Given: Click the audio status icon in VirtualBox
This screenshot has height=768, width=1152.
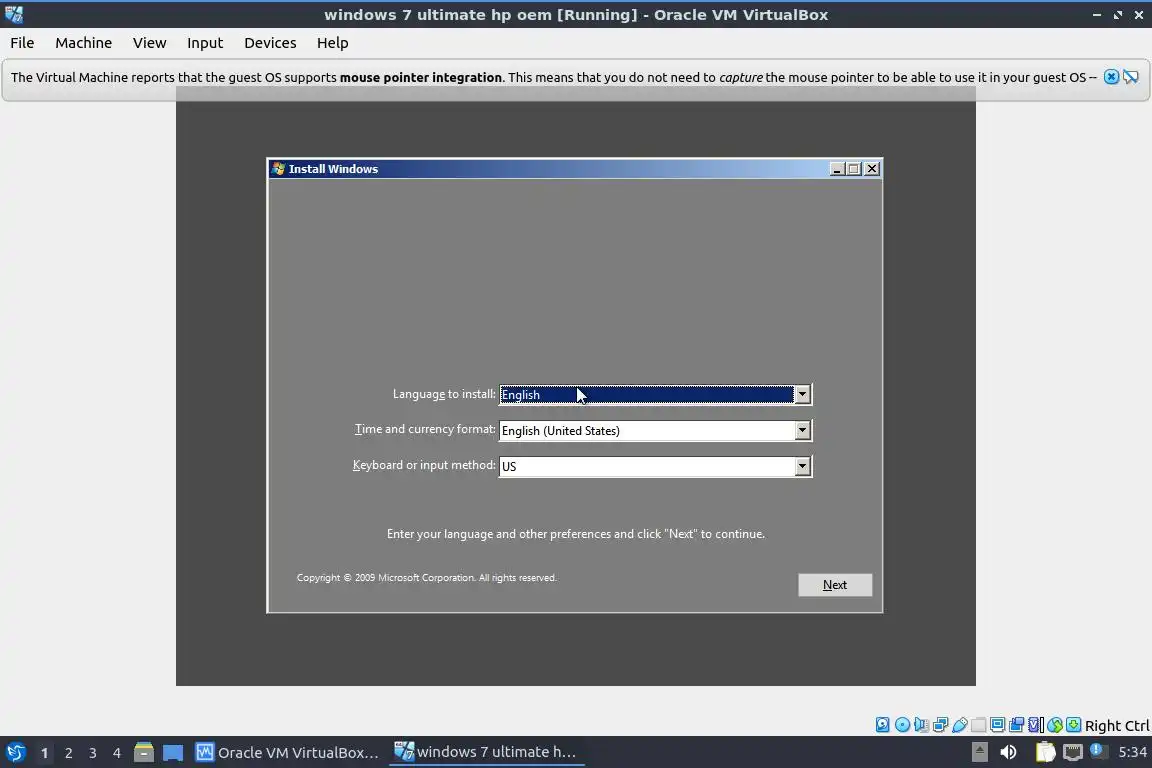Looking at the screenshot, I should tap(921, 725).
